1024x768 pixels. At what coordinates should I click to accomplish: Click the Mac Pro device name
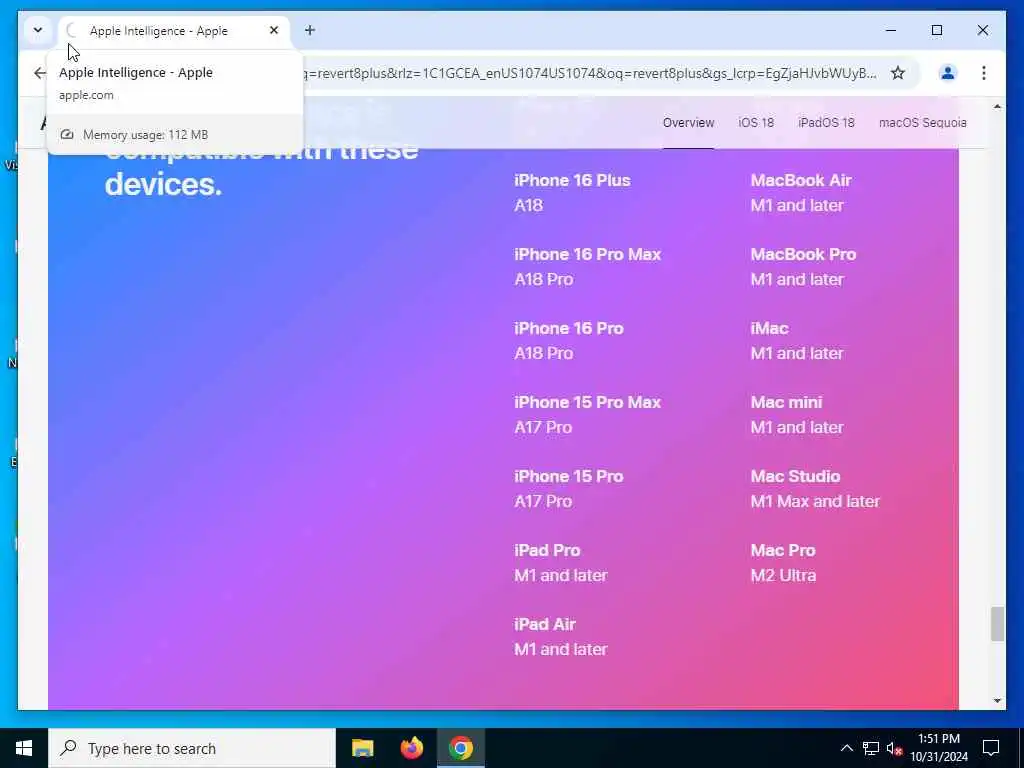coord(783,551)
